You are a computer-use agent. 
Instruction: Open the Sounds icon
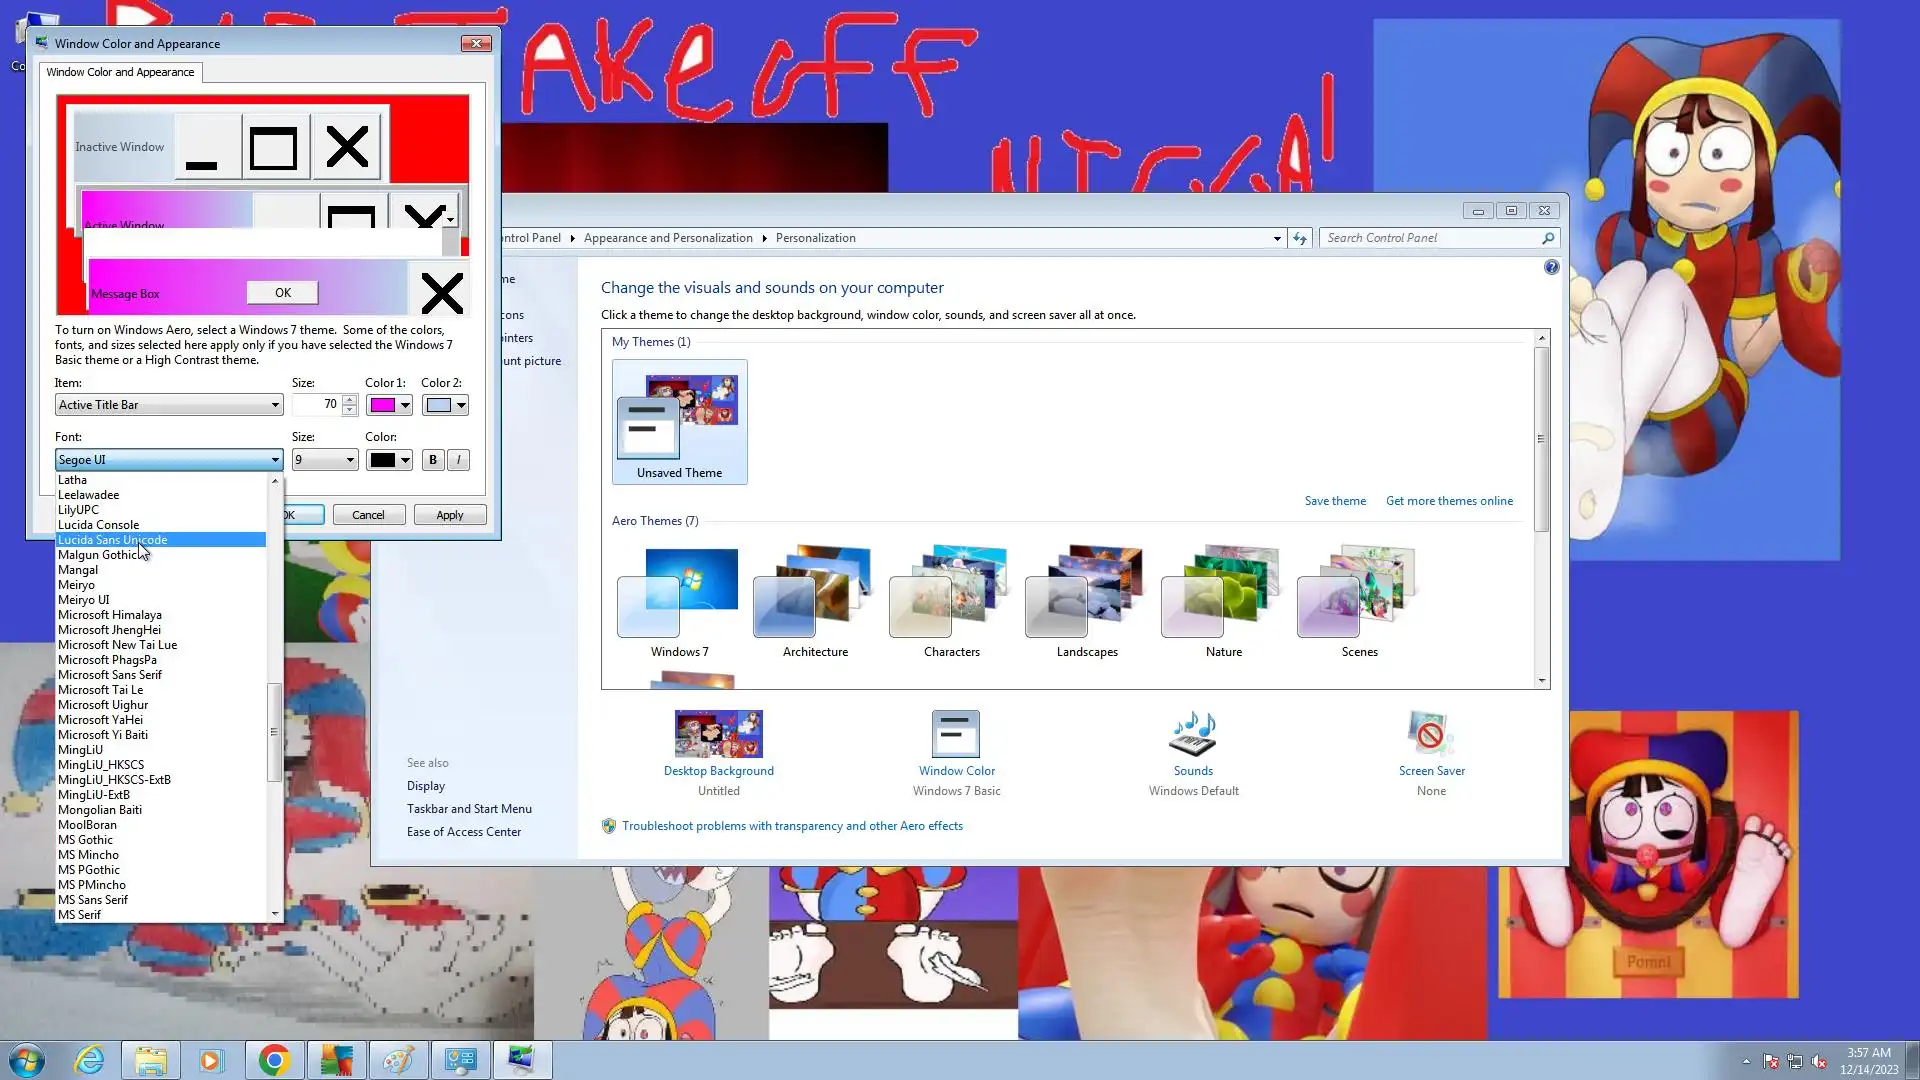pyautogui.click(x=1192, y=735)
